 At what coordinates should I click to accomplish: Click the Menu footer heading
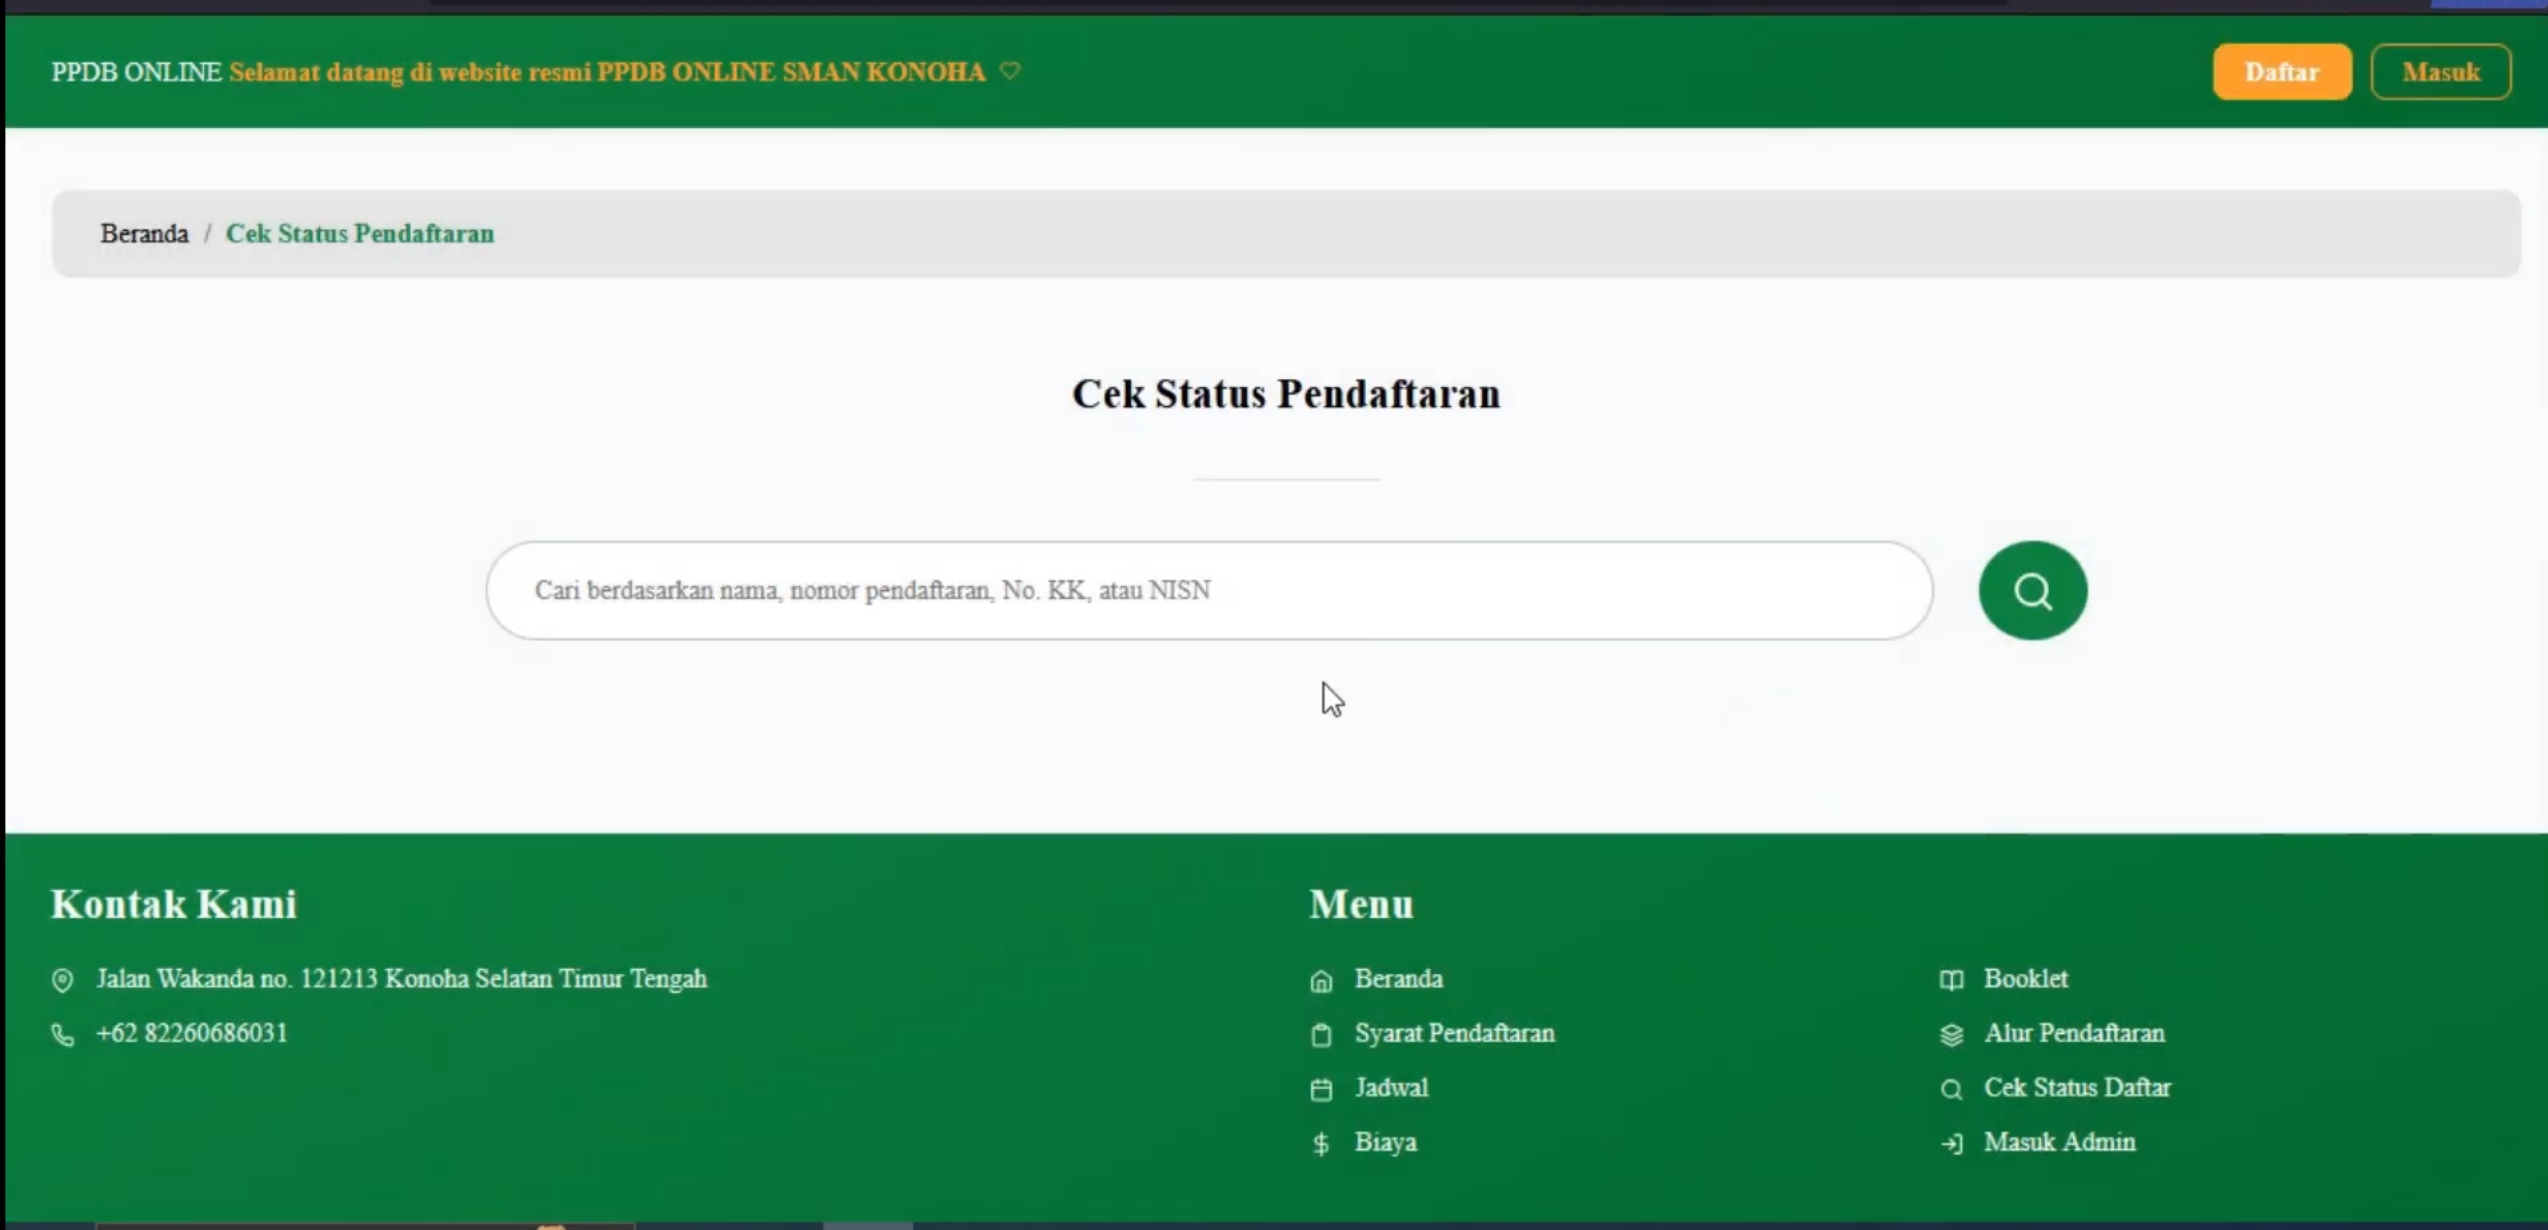pos(1362,904)
